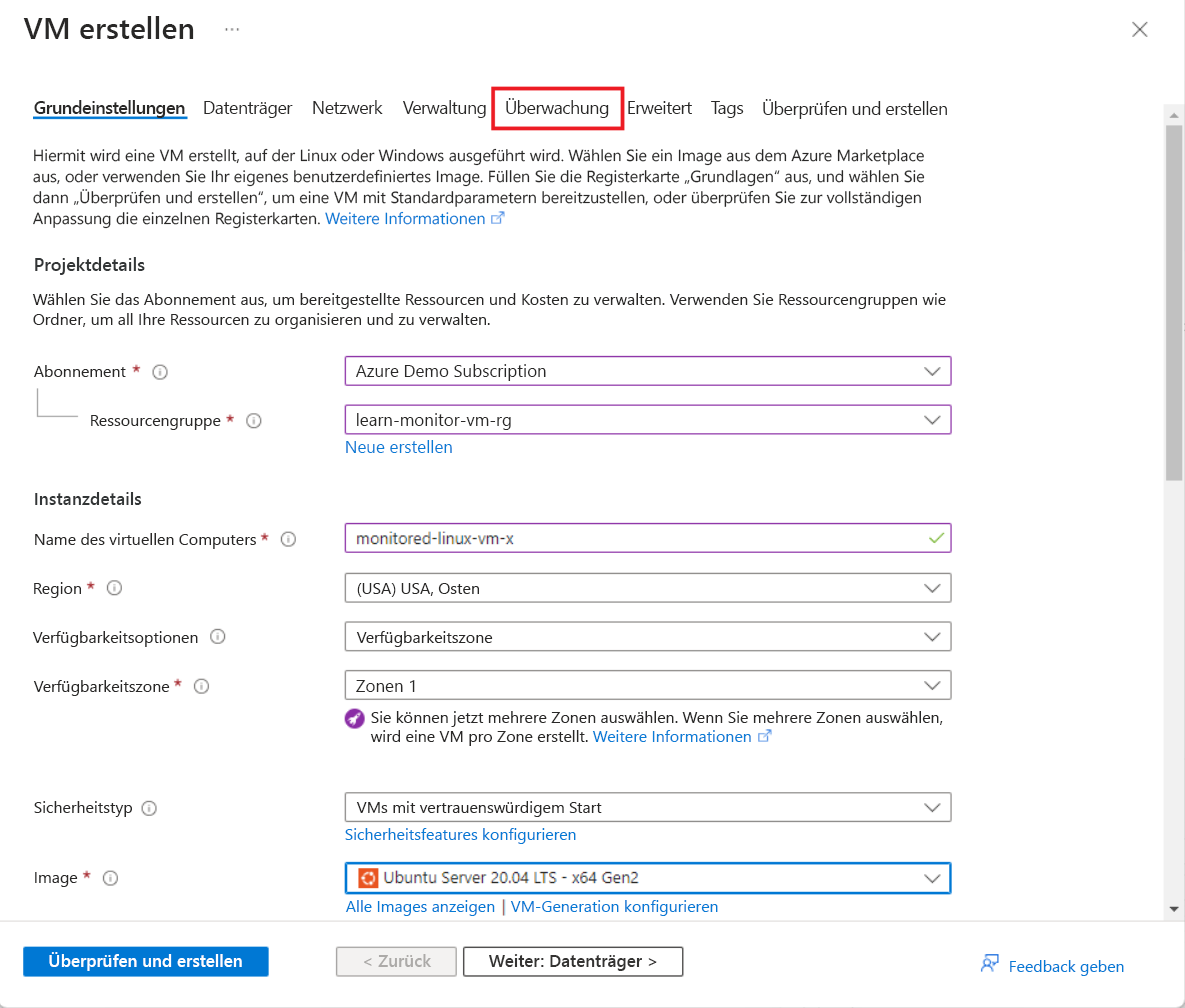Click the Überprüfen und erstellen button

(x=145, y=961)
